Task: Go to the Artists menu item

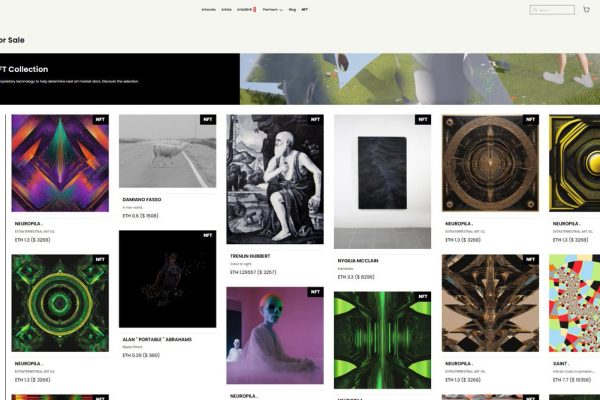Action: [226, 10]
